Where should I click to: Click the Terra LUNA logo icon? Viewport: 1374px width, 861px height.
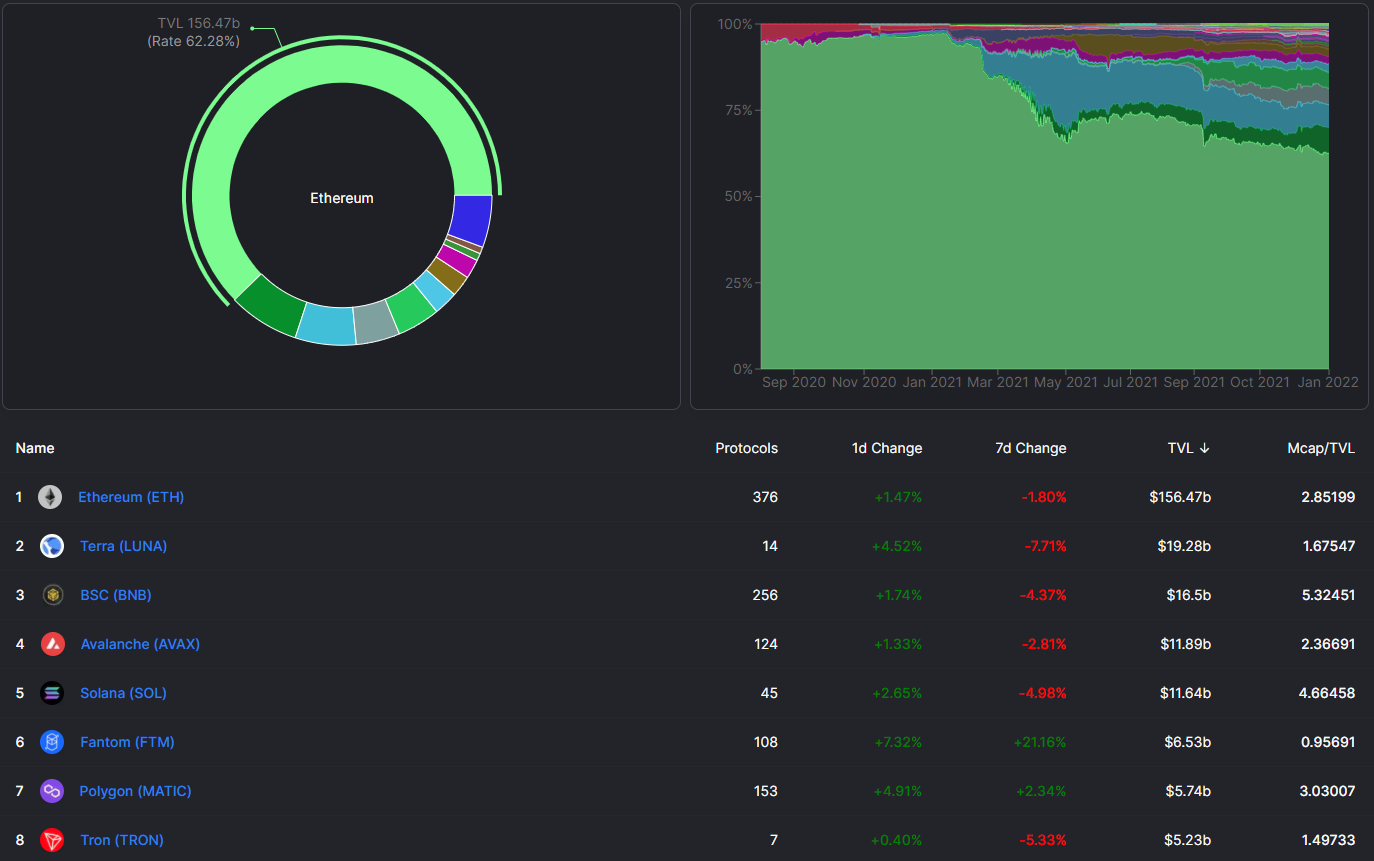52,546
